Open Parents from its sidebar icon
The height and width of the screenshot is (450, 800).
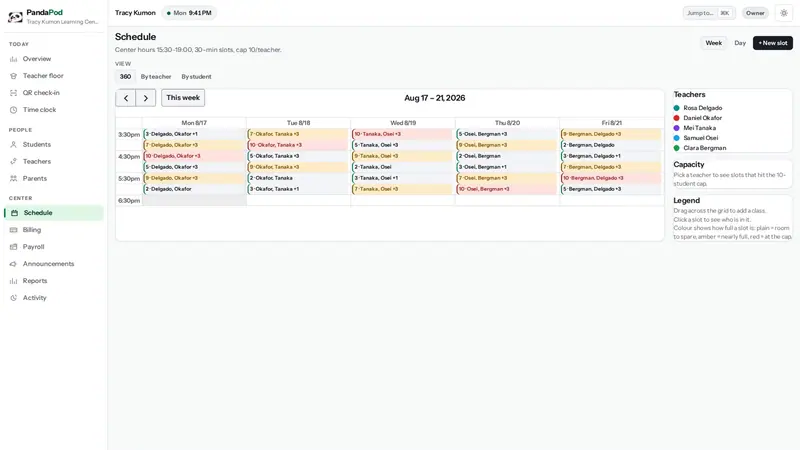click(13, 179)
